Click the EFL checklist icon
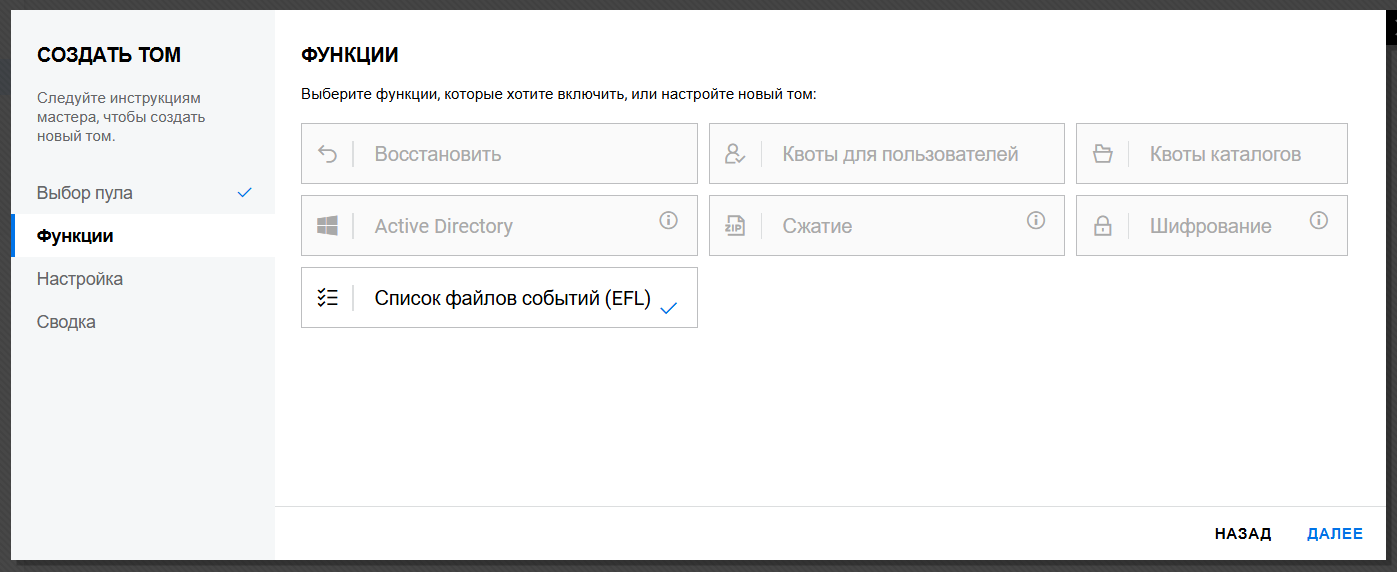The height and width of the screenshot is (572, 1397). click(x=327, y=297)
